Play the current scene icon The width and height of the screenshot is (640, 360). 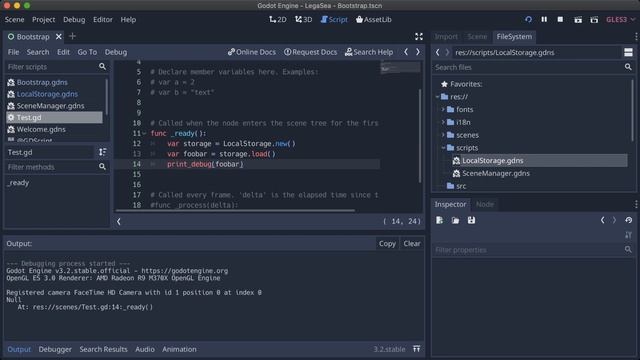[x=578, y=20]
